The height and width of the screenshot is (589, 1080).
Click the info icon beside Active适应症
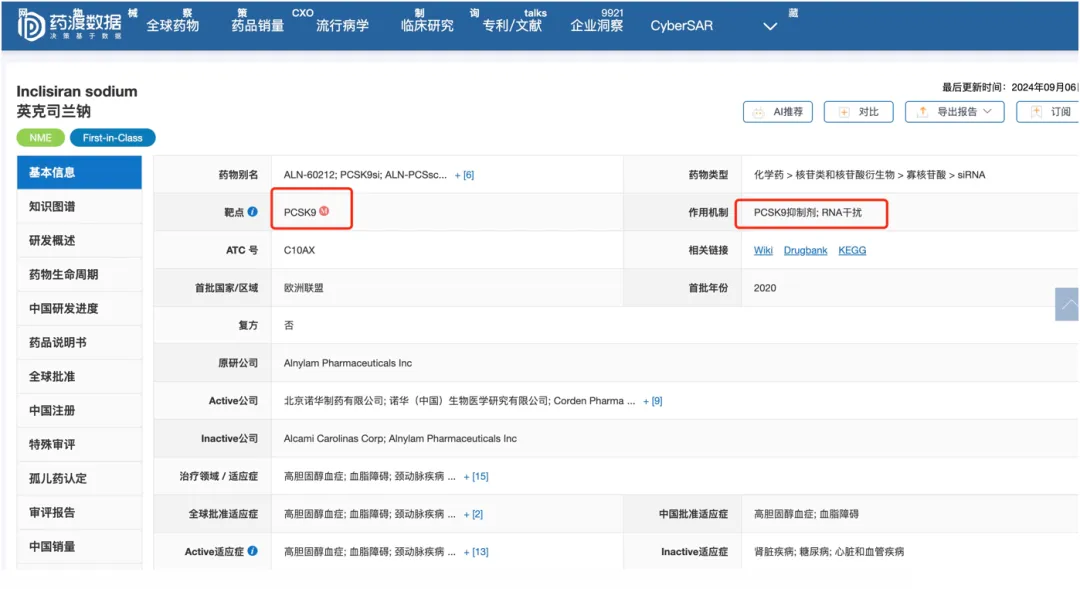[x=252, y=551]
